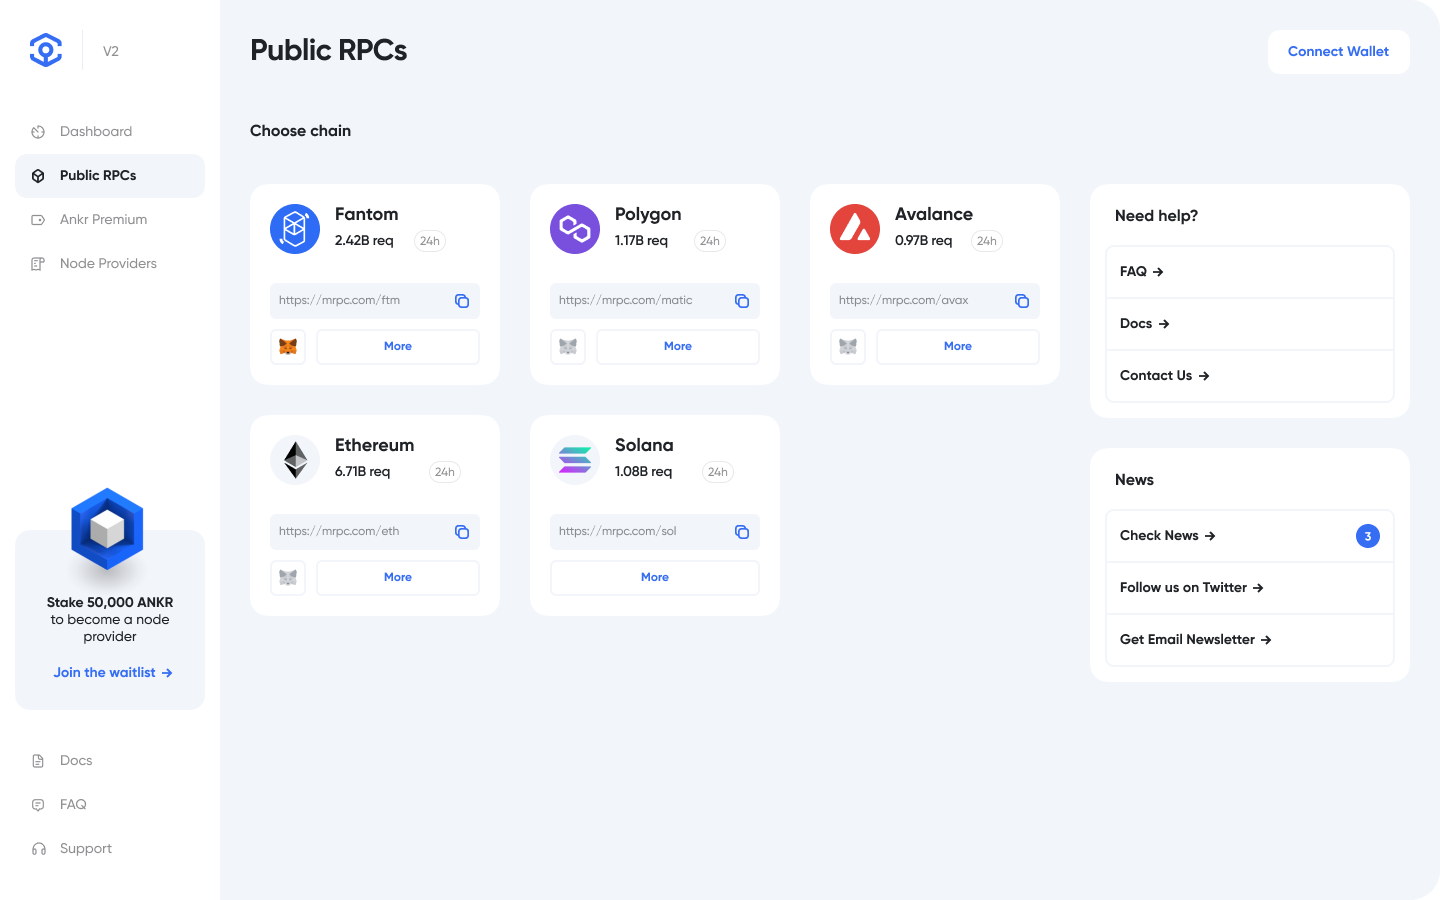The image size is (1440, 900).
Task: Join the waitlist link
Action: pos(113,673)
